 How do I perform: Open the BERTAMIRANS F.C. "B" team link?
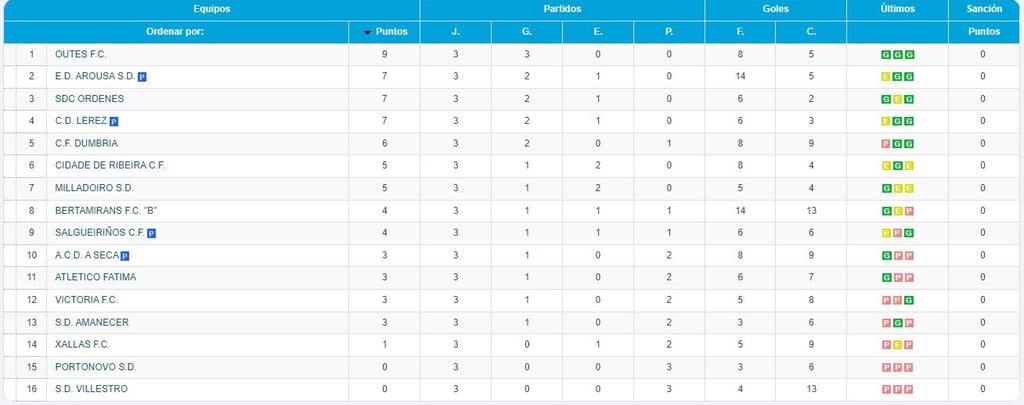tap(107, 211)
